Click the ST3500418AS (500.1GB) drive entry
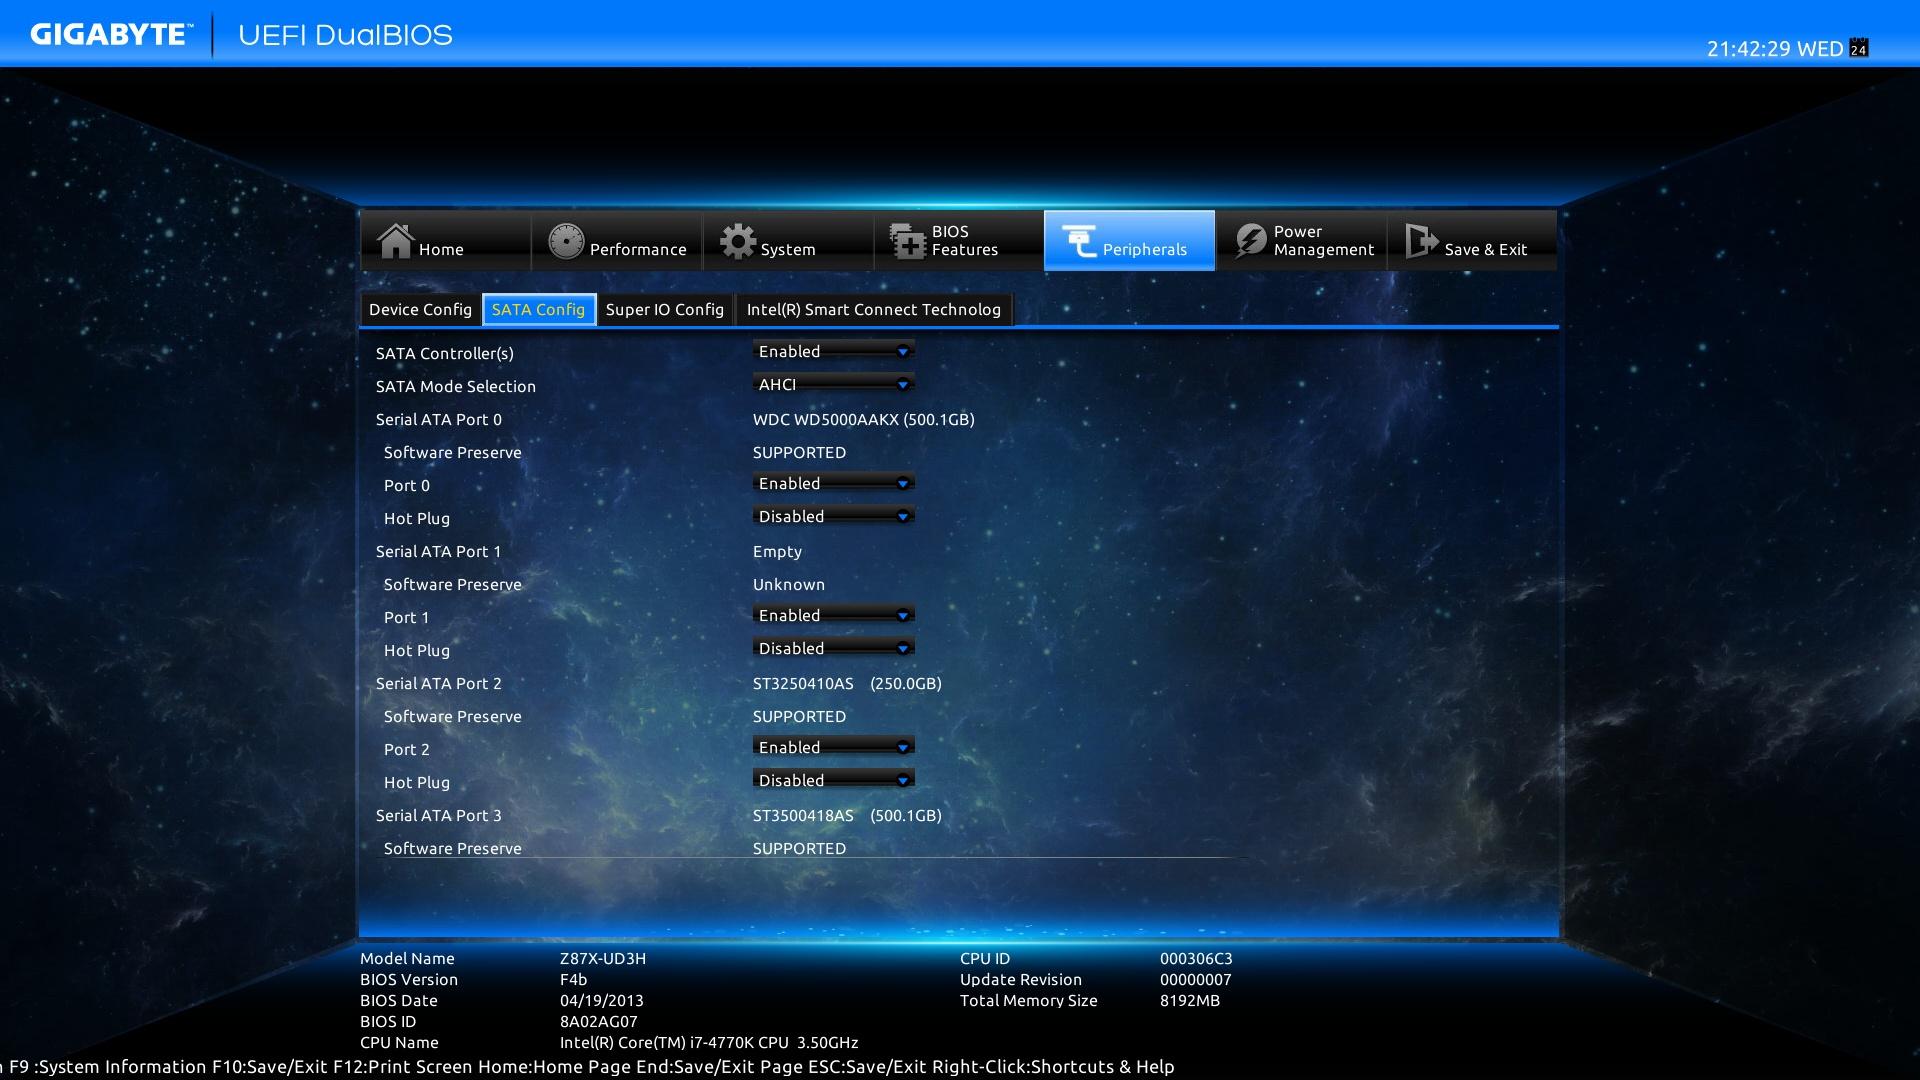 point(847,816)
